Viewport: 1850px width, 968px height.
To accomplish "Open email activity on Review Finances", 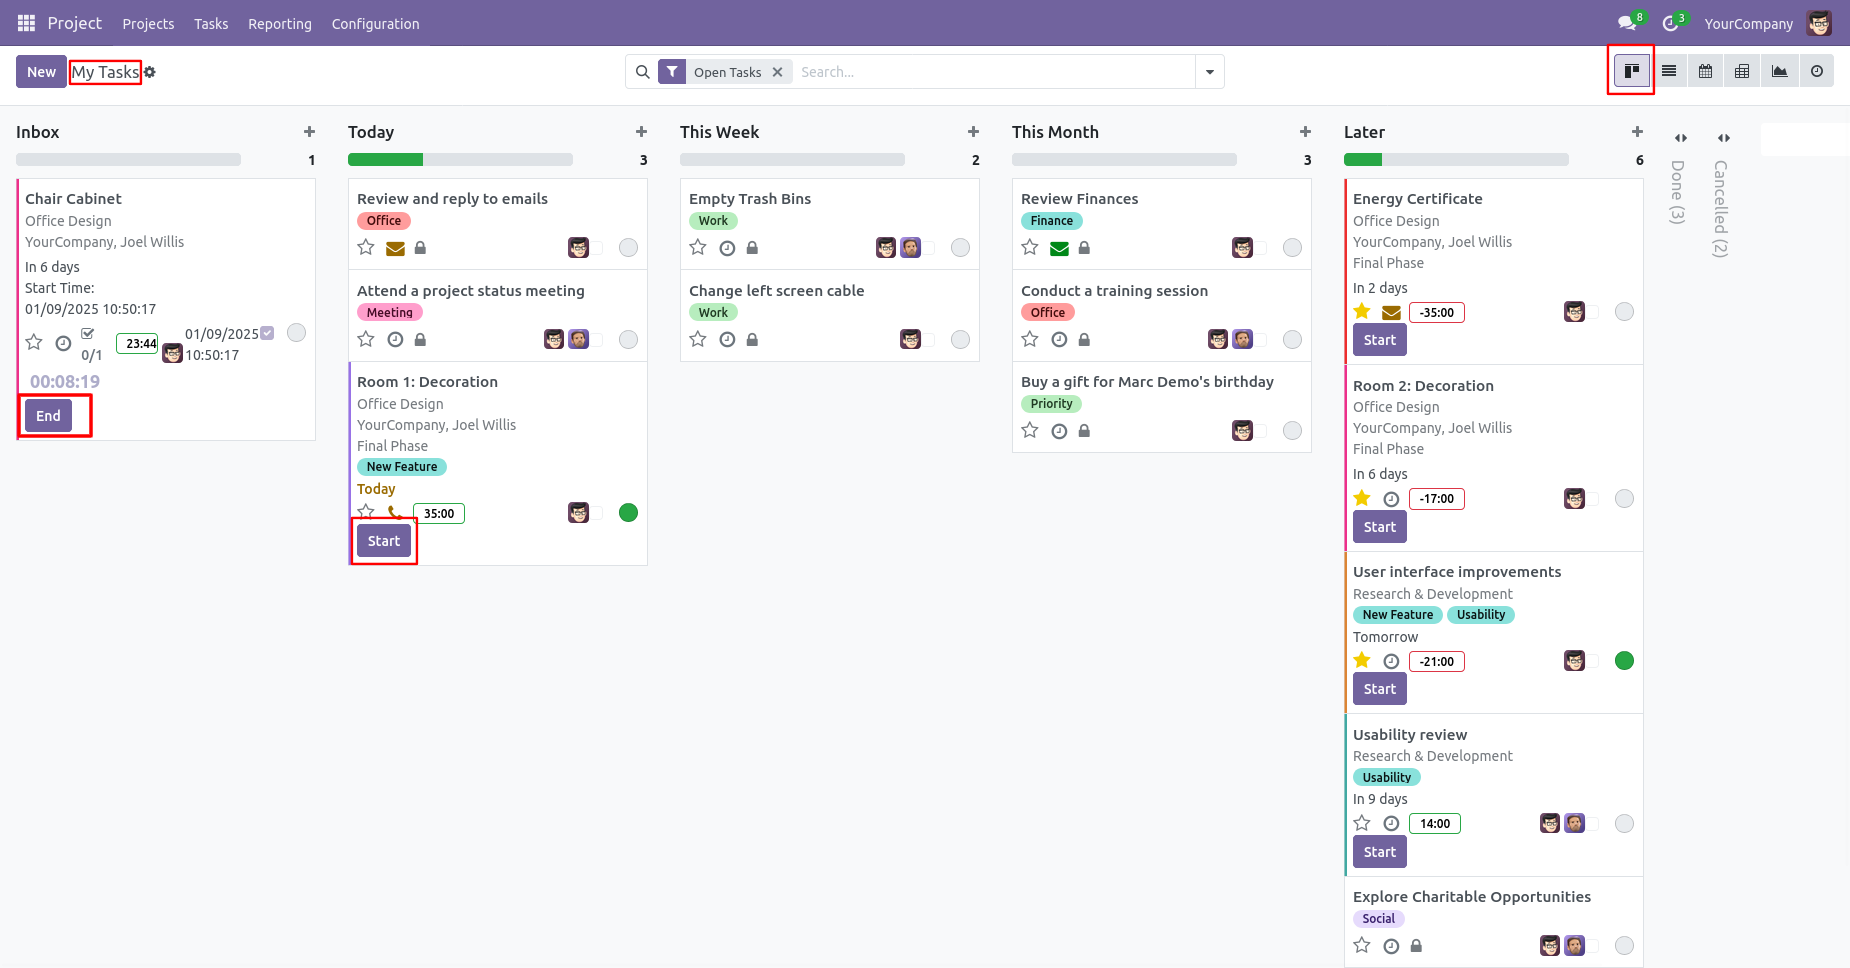I will point(1059,248).
